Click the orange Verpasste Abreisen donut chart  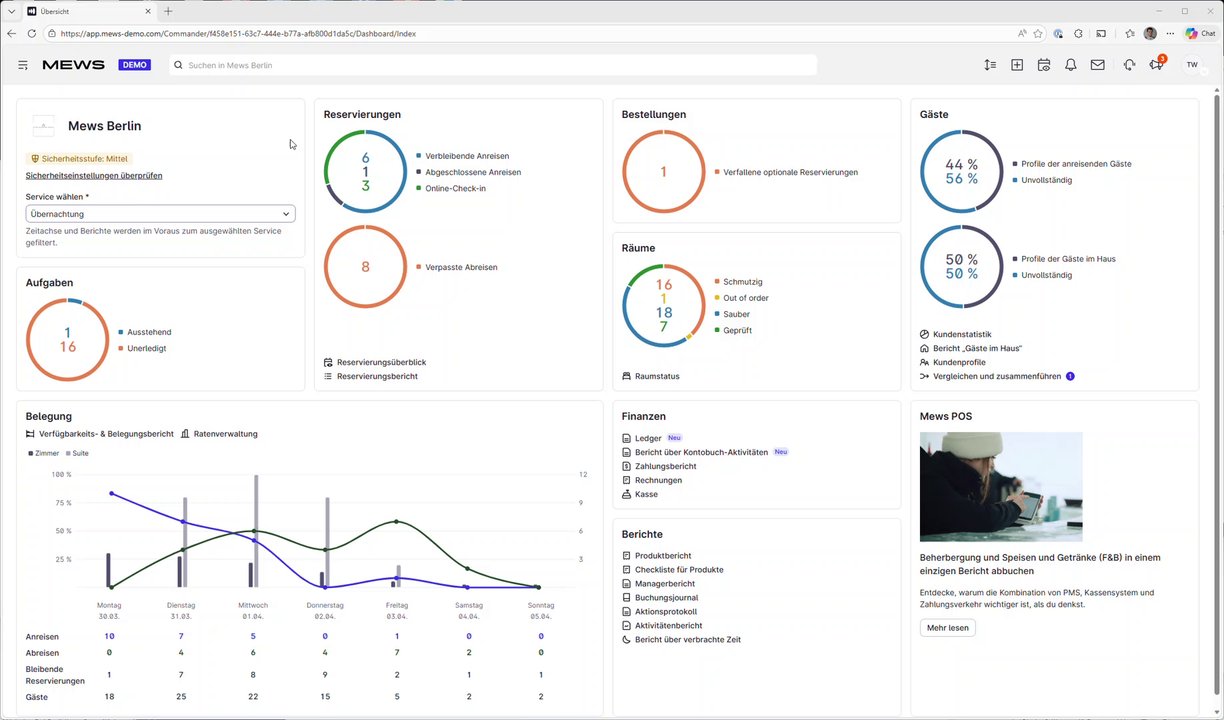coord(365,267)
